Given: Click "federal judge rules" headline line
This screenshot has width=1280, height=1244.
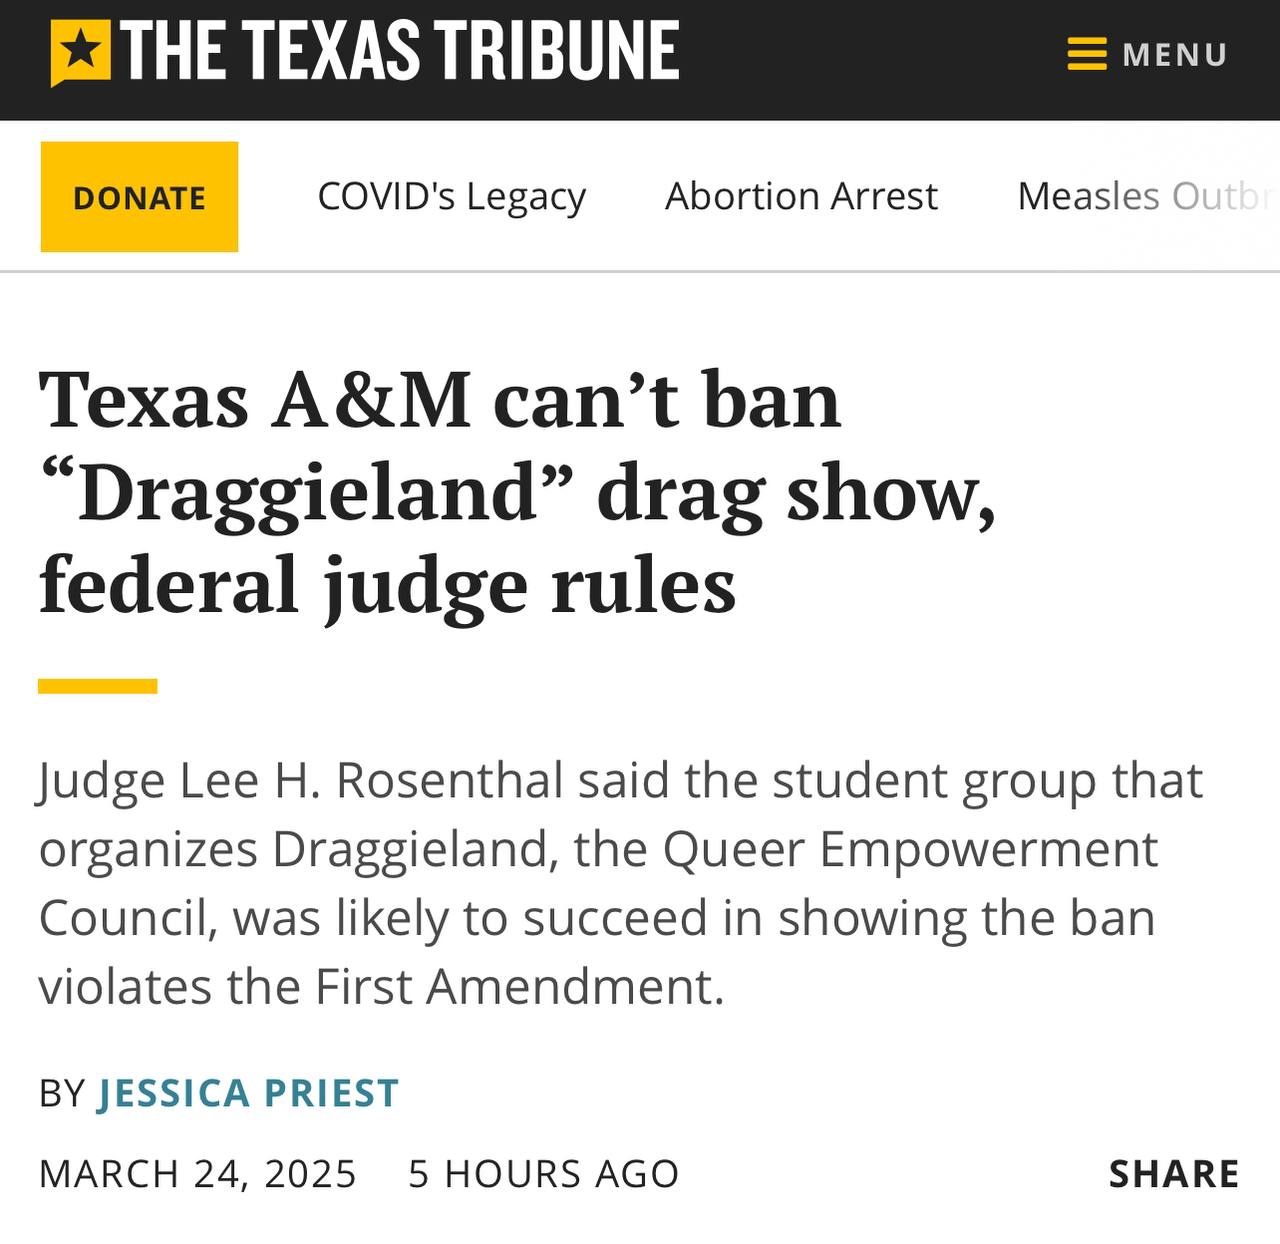Looking at the screenshot, I should click(387, 587).
